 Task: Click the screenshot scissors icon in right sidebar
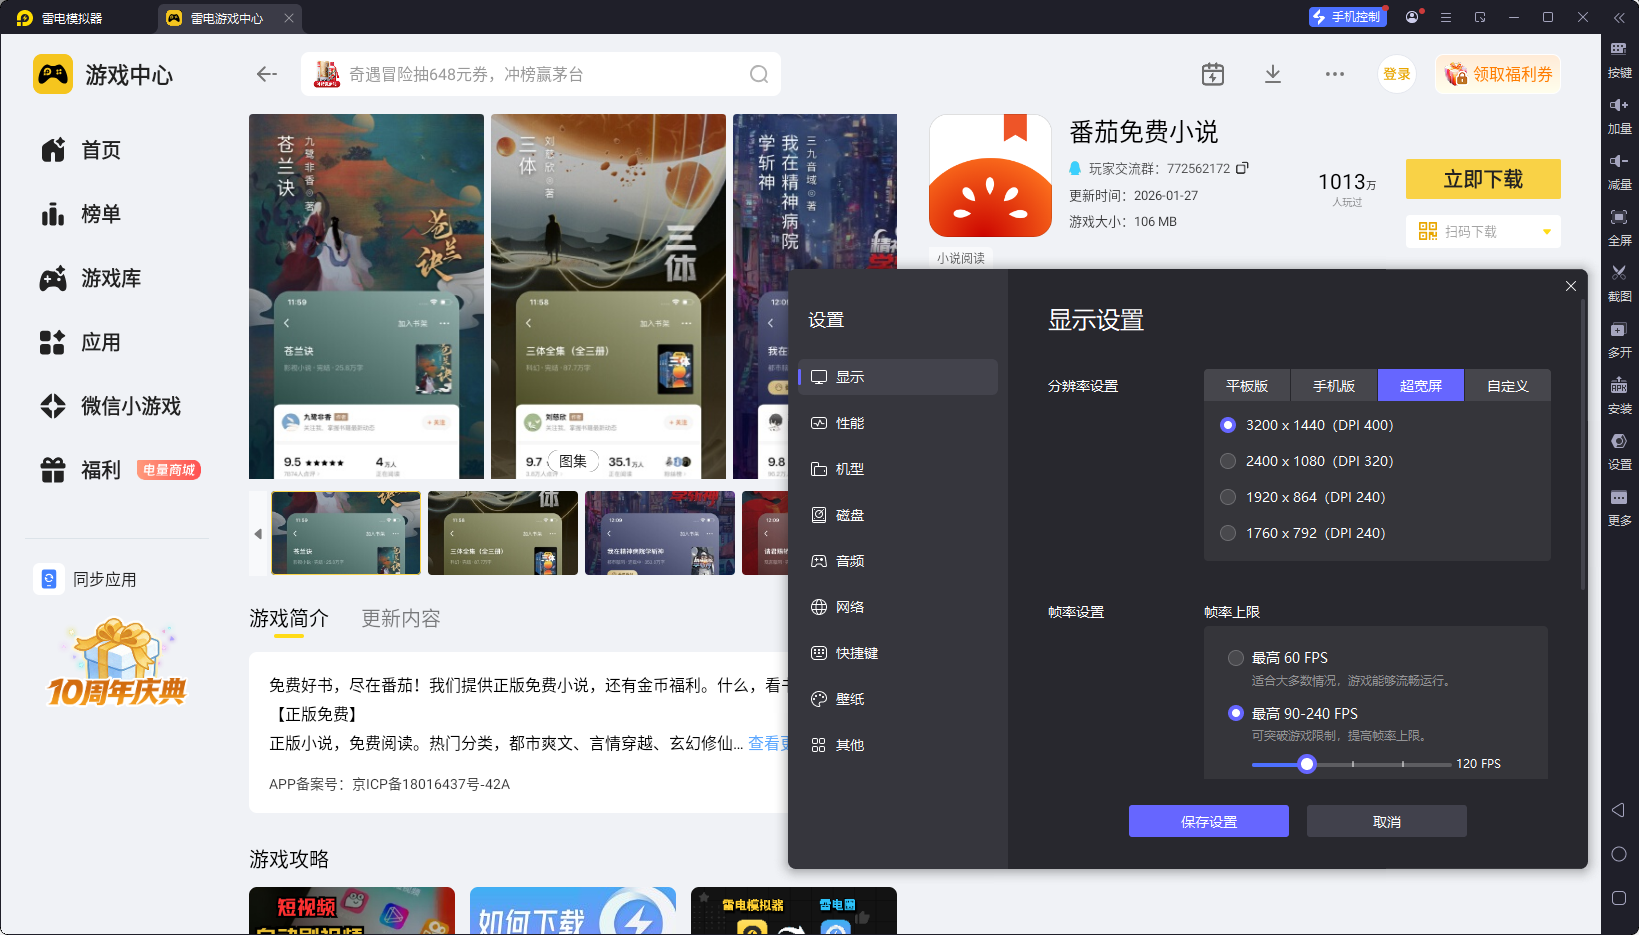click(x=1618, y=273)
